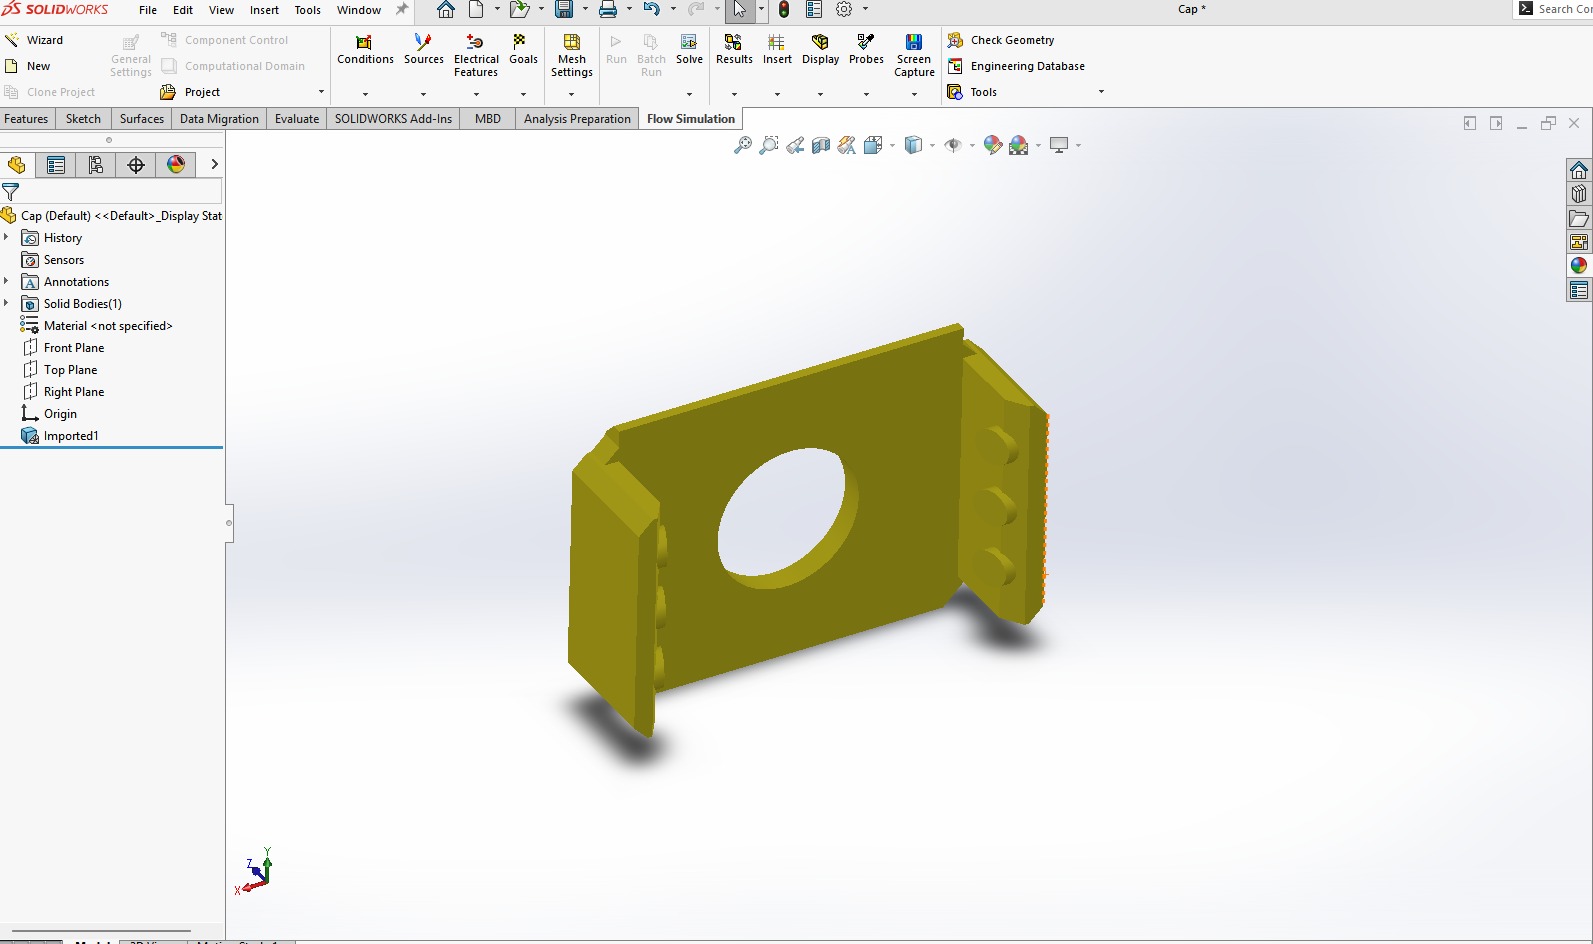Open the Display tool
The height and width of the screenshot is (944, 1593).
820,50
